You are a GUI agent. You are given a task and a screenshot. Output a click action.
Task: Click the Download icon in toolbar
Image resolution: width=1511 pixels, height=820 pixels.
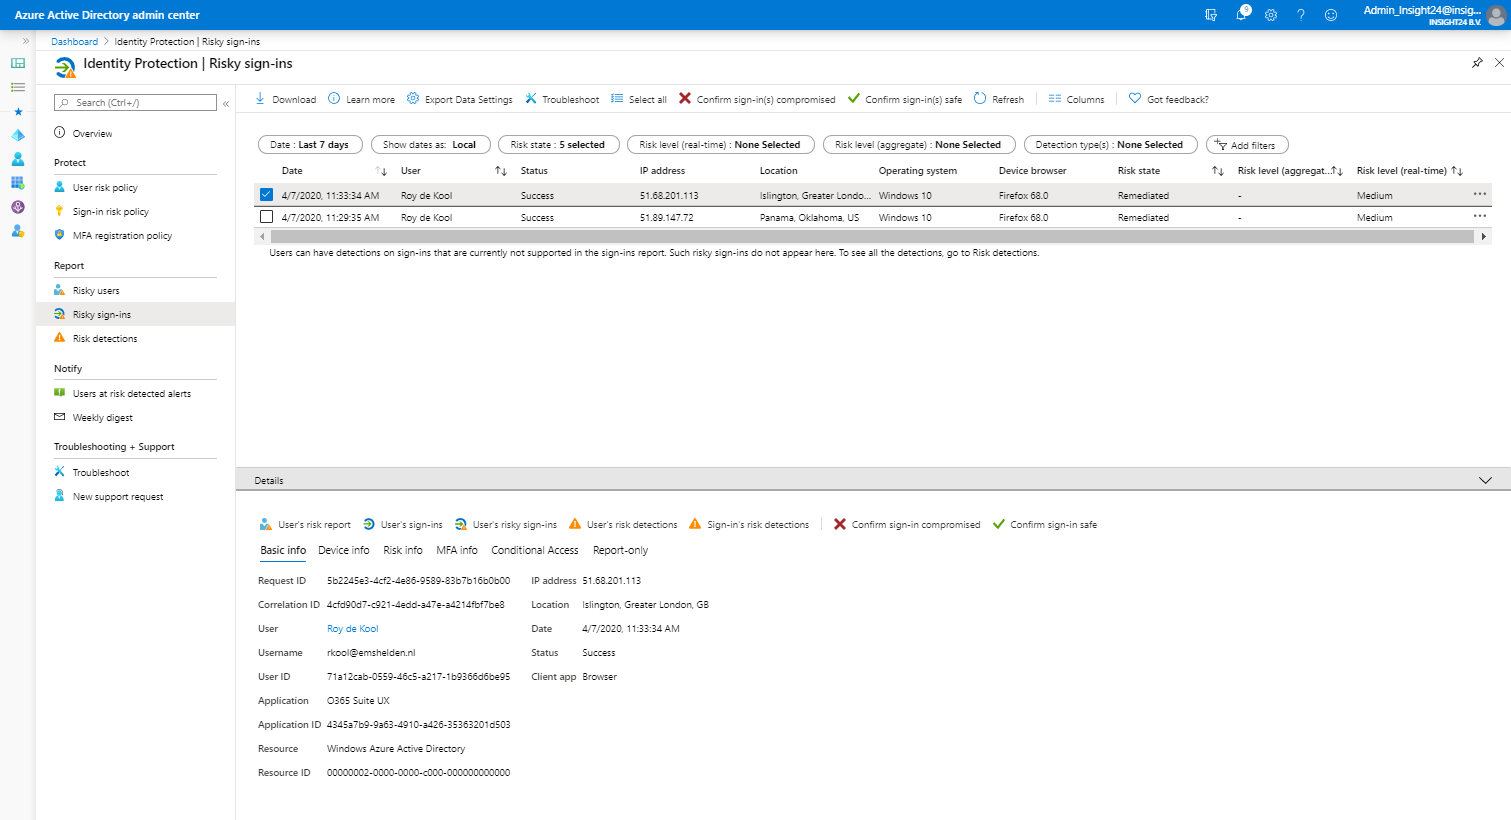260,99
